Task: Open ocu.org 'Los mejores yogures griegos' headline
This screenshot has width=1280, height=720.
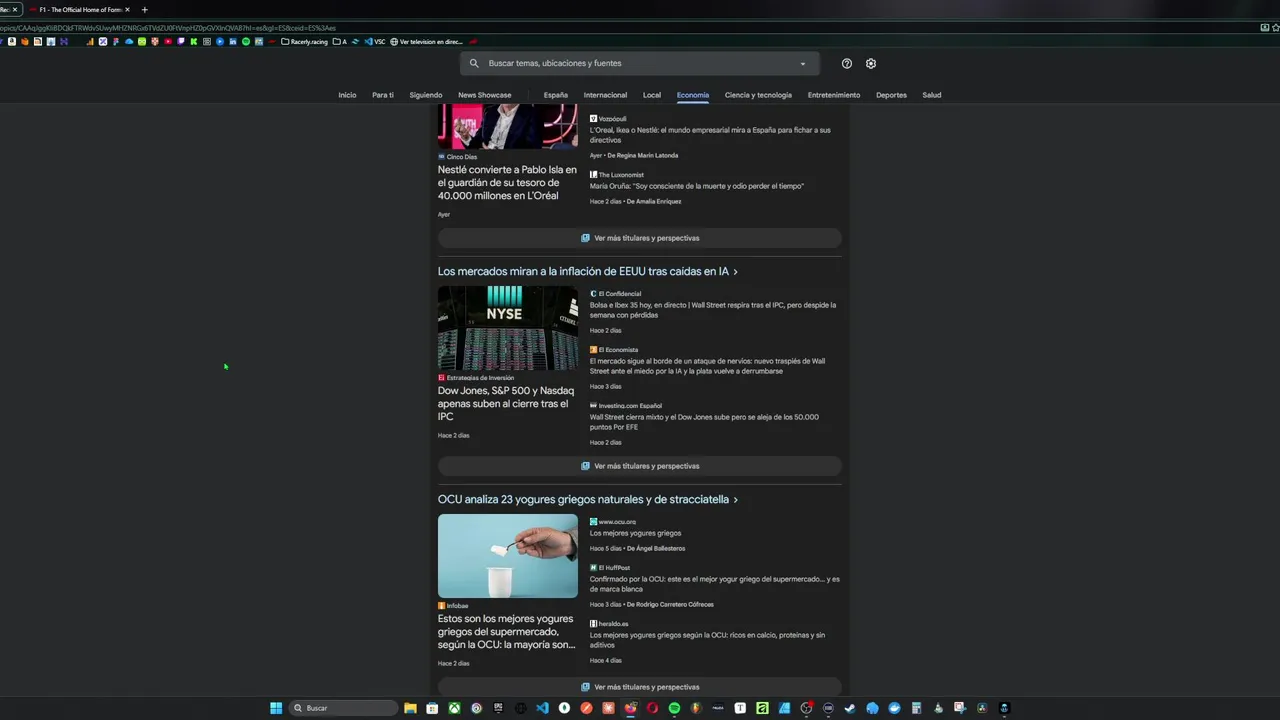Action: point(635,533)
